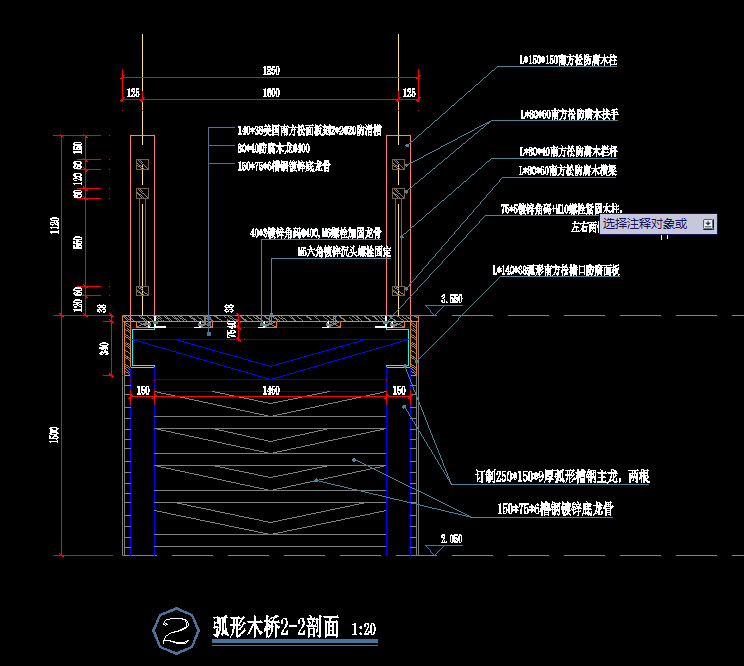Select the M5 hex bolt annotation

click(x=344, y=251)
